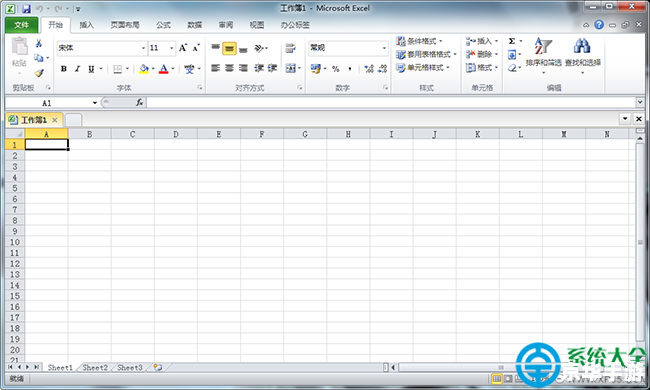The image size is (650, 390).
Task: Click the Clear eraser icon
Action: [512, 68]
